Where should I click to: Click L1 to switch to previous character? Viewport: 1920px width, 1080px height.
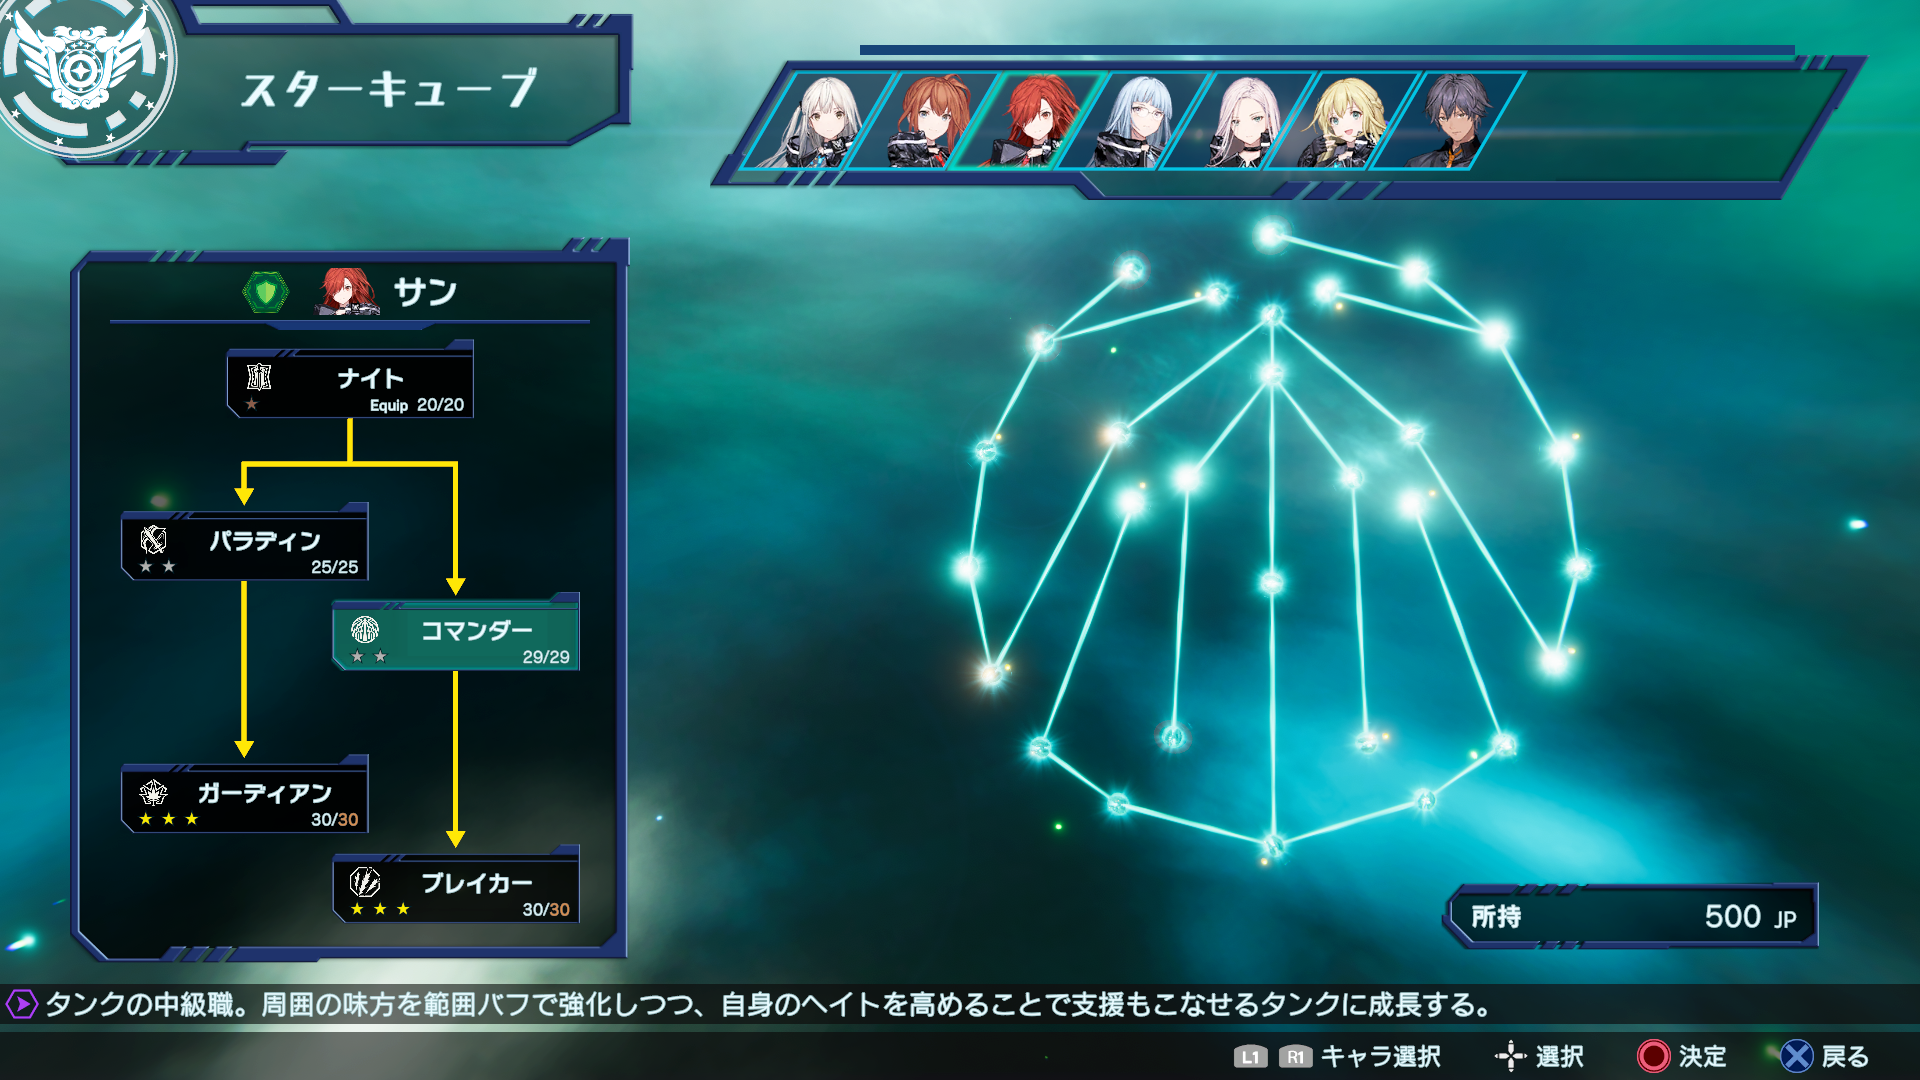pyautogui.click(x=1250, y=1057)
